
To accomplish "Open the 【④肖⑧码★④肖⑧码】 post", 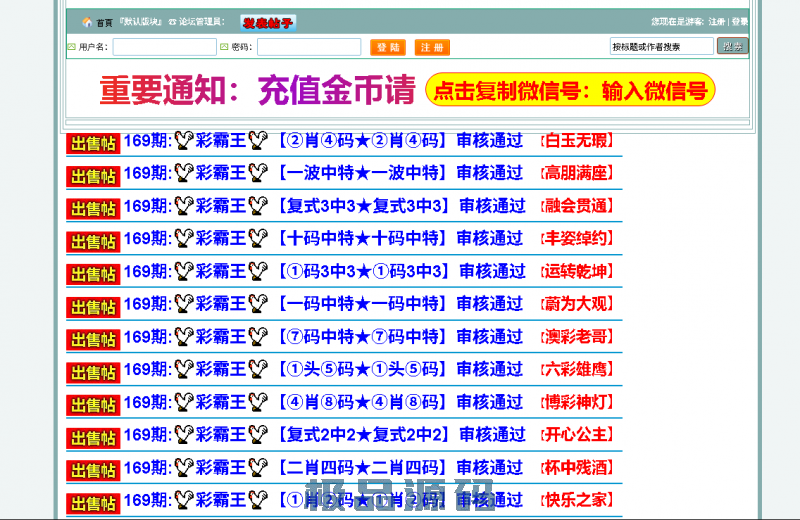I will pos(362,402).
